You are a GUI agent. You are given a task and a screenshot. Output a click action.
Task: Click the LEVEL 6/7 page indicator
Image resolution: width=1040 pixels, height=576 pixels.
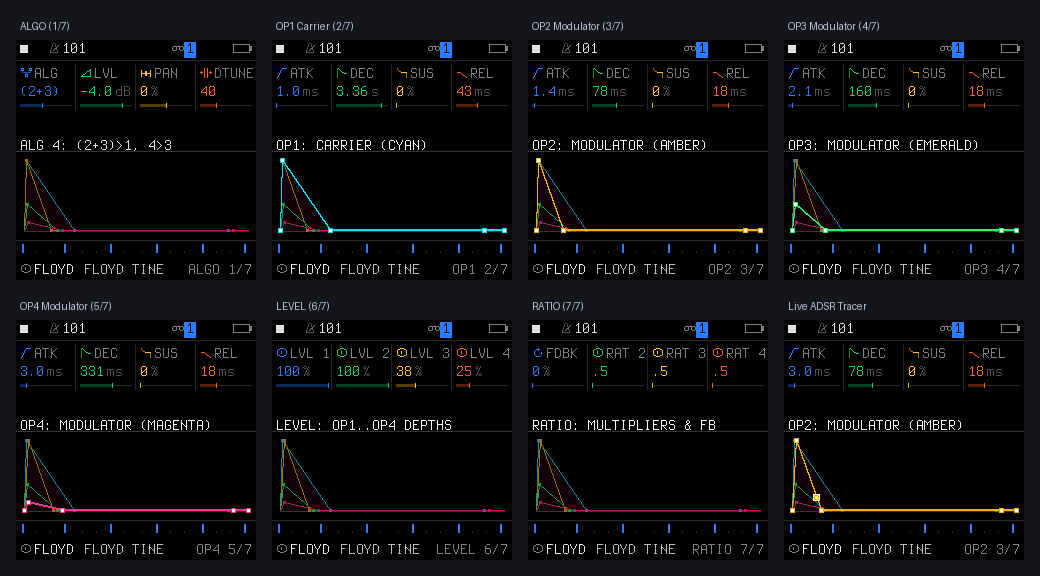pos(472,549)
